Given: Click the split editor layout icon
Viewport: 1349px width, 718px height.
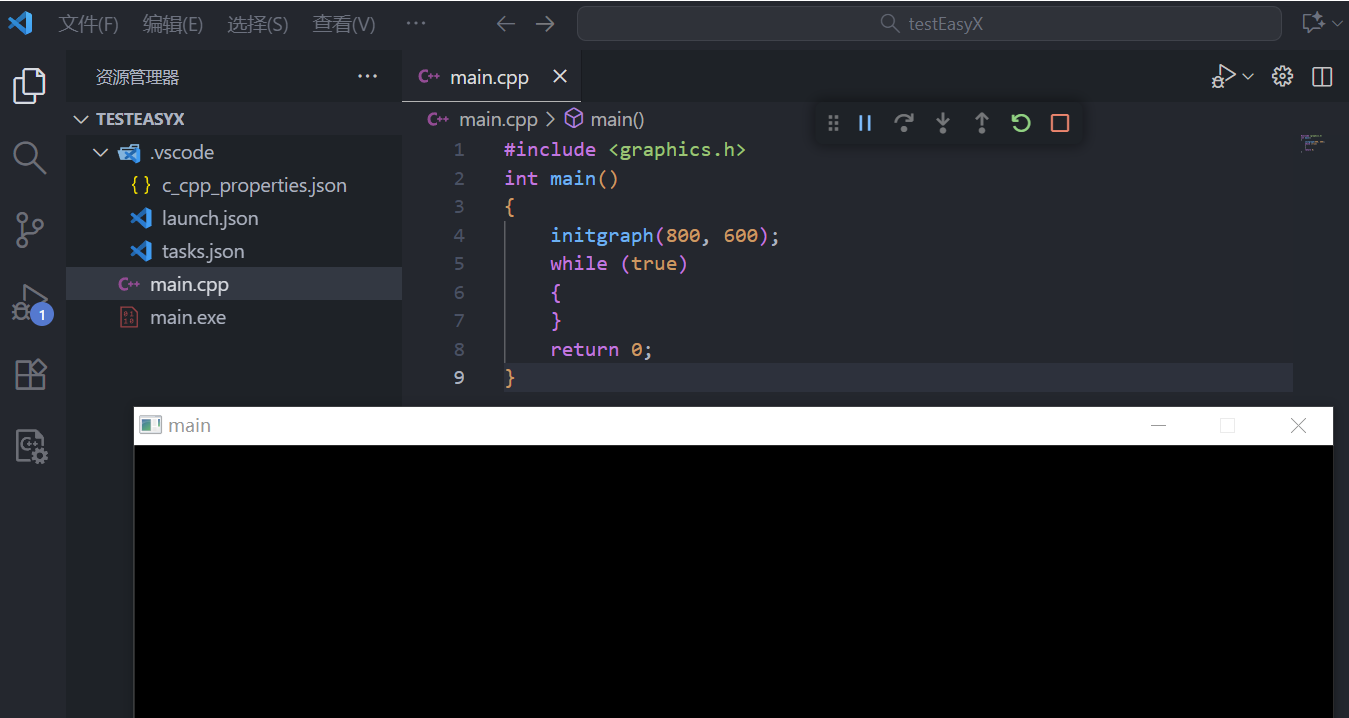Looking at the screenshot, I should pos(1322,76).
